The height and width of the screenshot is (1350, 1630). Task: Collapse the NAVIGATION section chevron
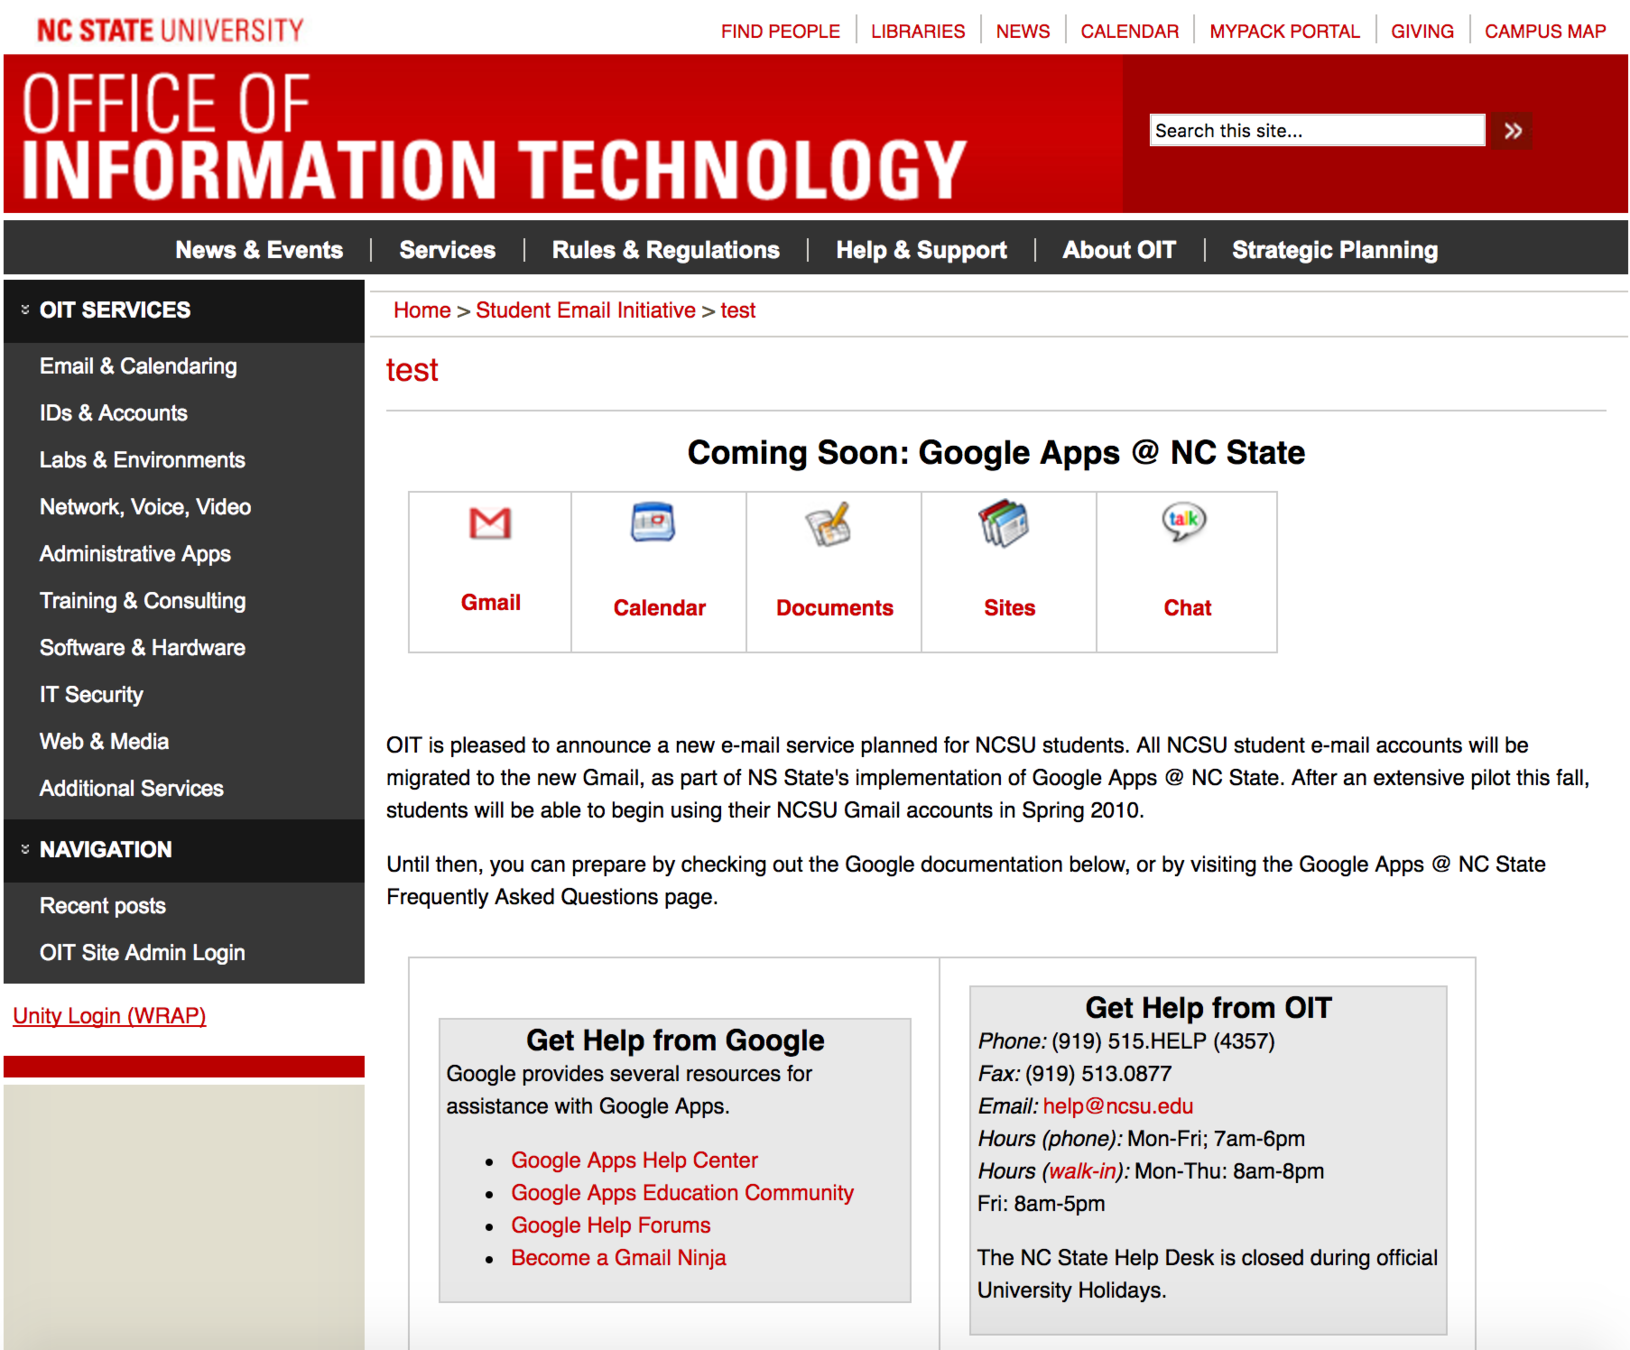click(x=25, y=849)
